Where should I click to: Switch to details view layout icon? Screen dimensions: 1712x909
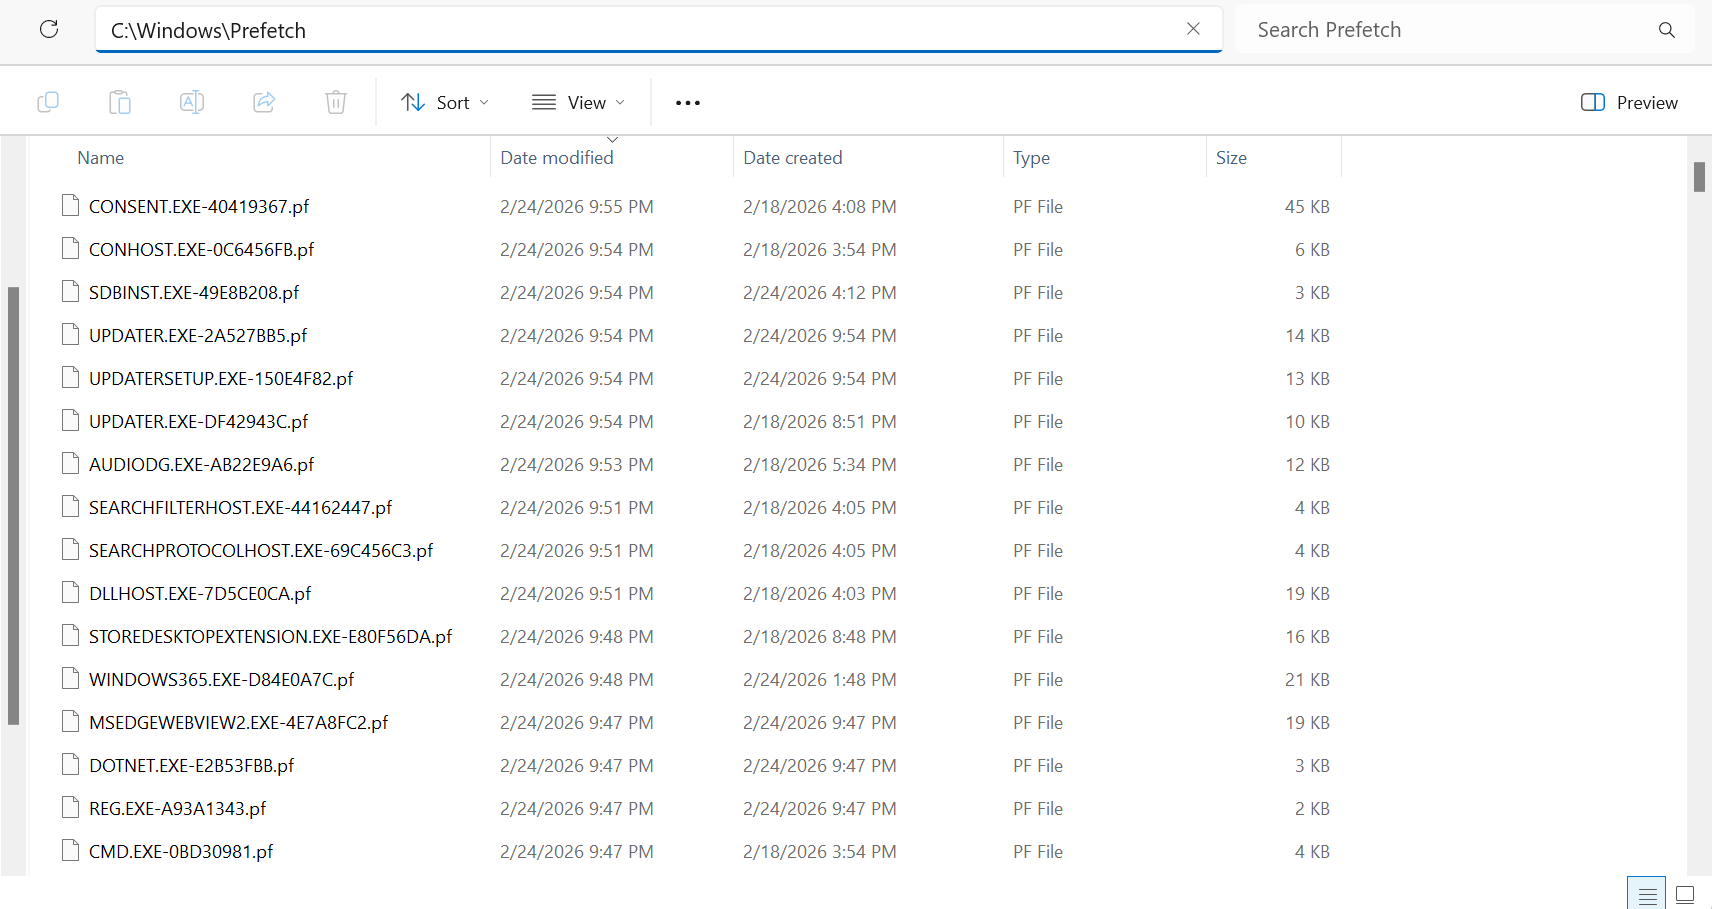pos(1647,894)
